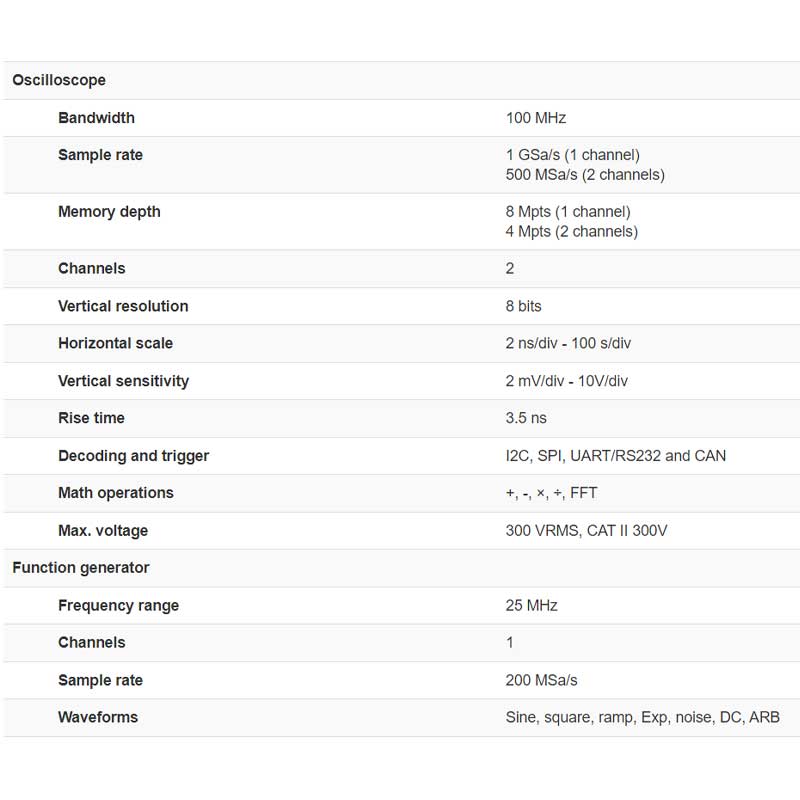Select the 300 VRMS, CAT II 300V value
Image resolution: width=800 pixels, height=800 pixels.
(586, 531)
